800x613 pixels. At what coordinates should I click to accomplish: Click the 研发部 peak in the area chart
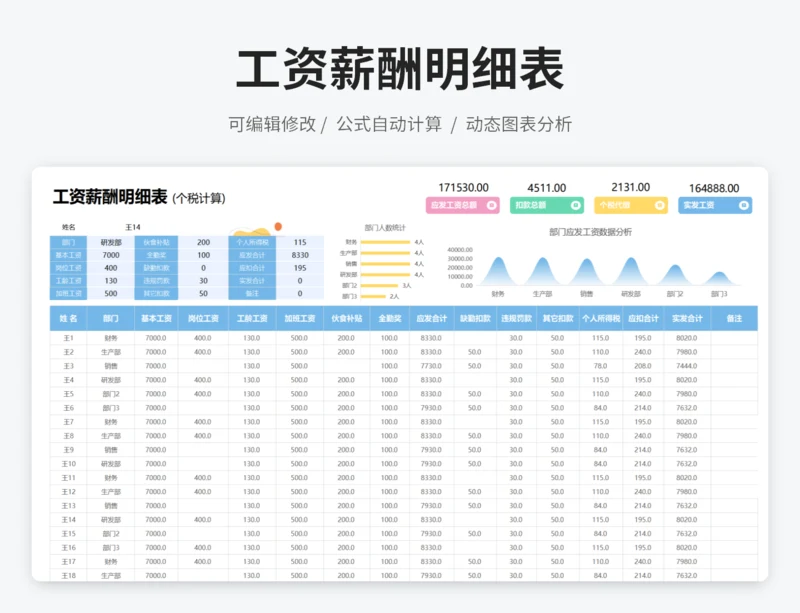tap(631, 271)
